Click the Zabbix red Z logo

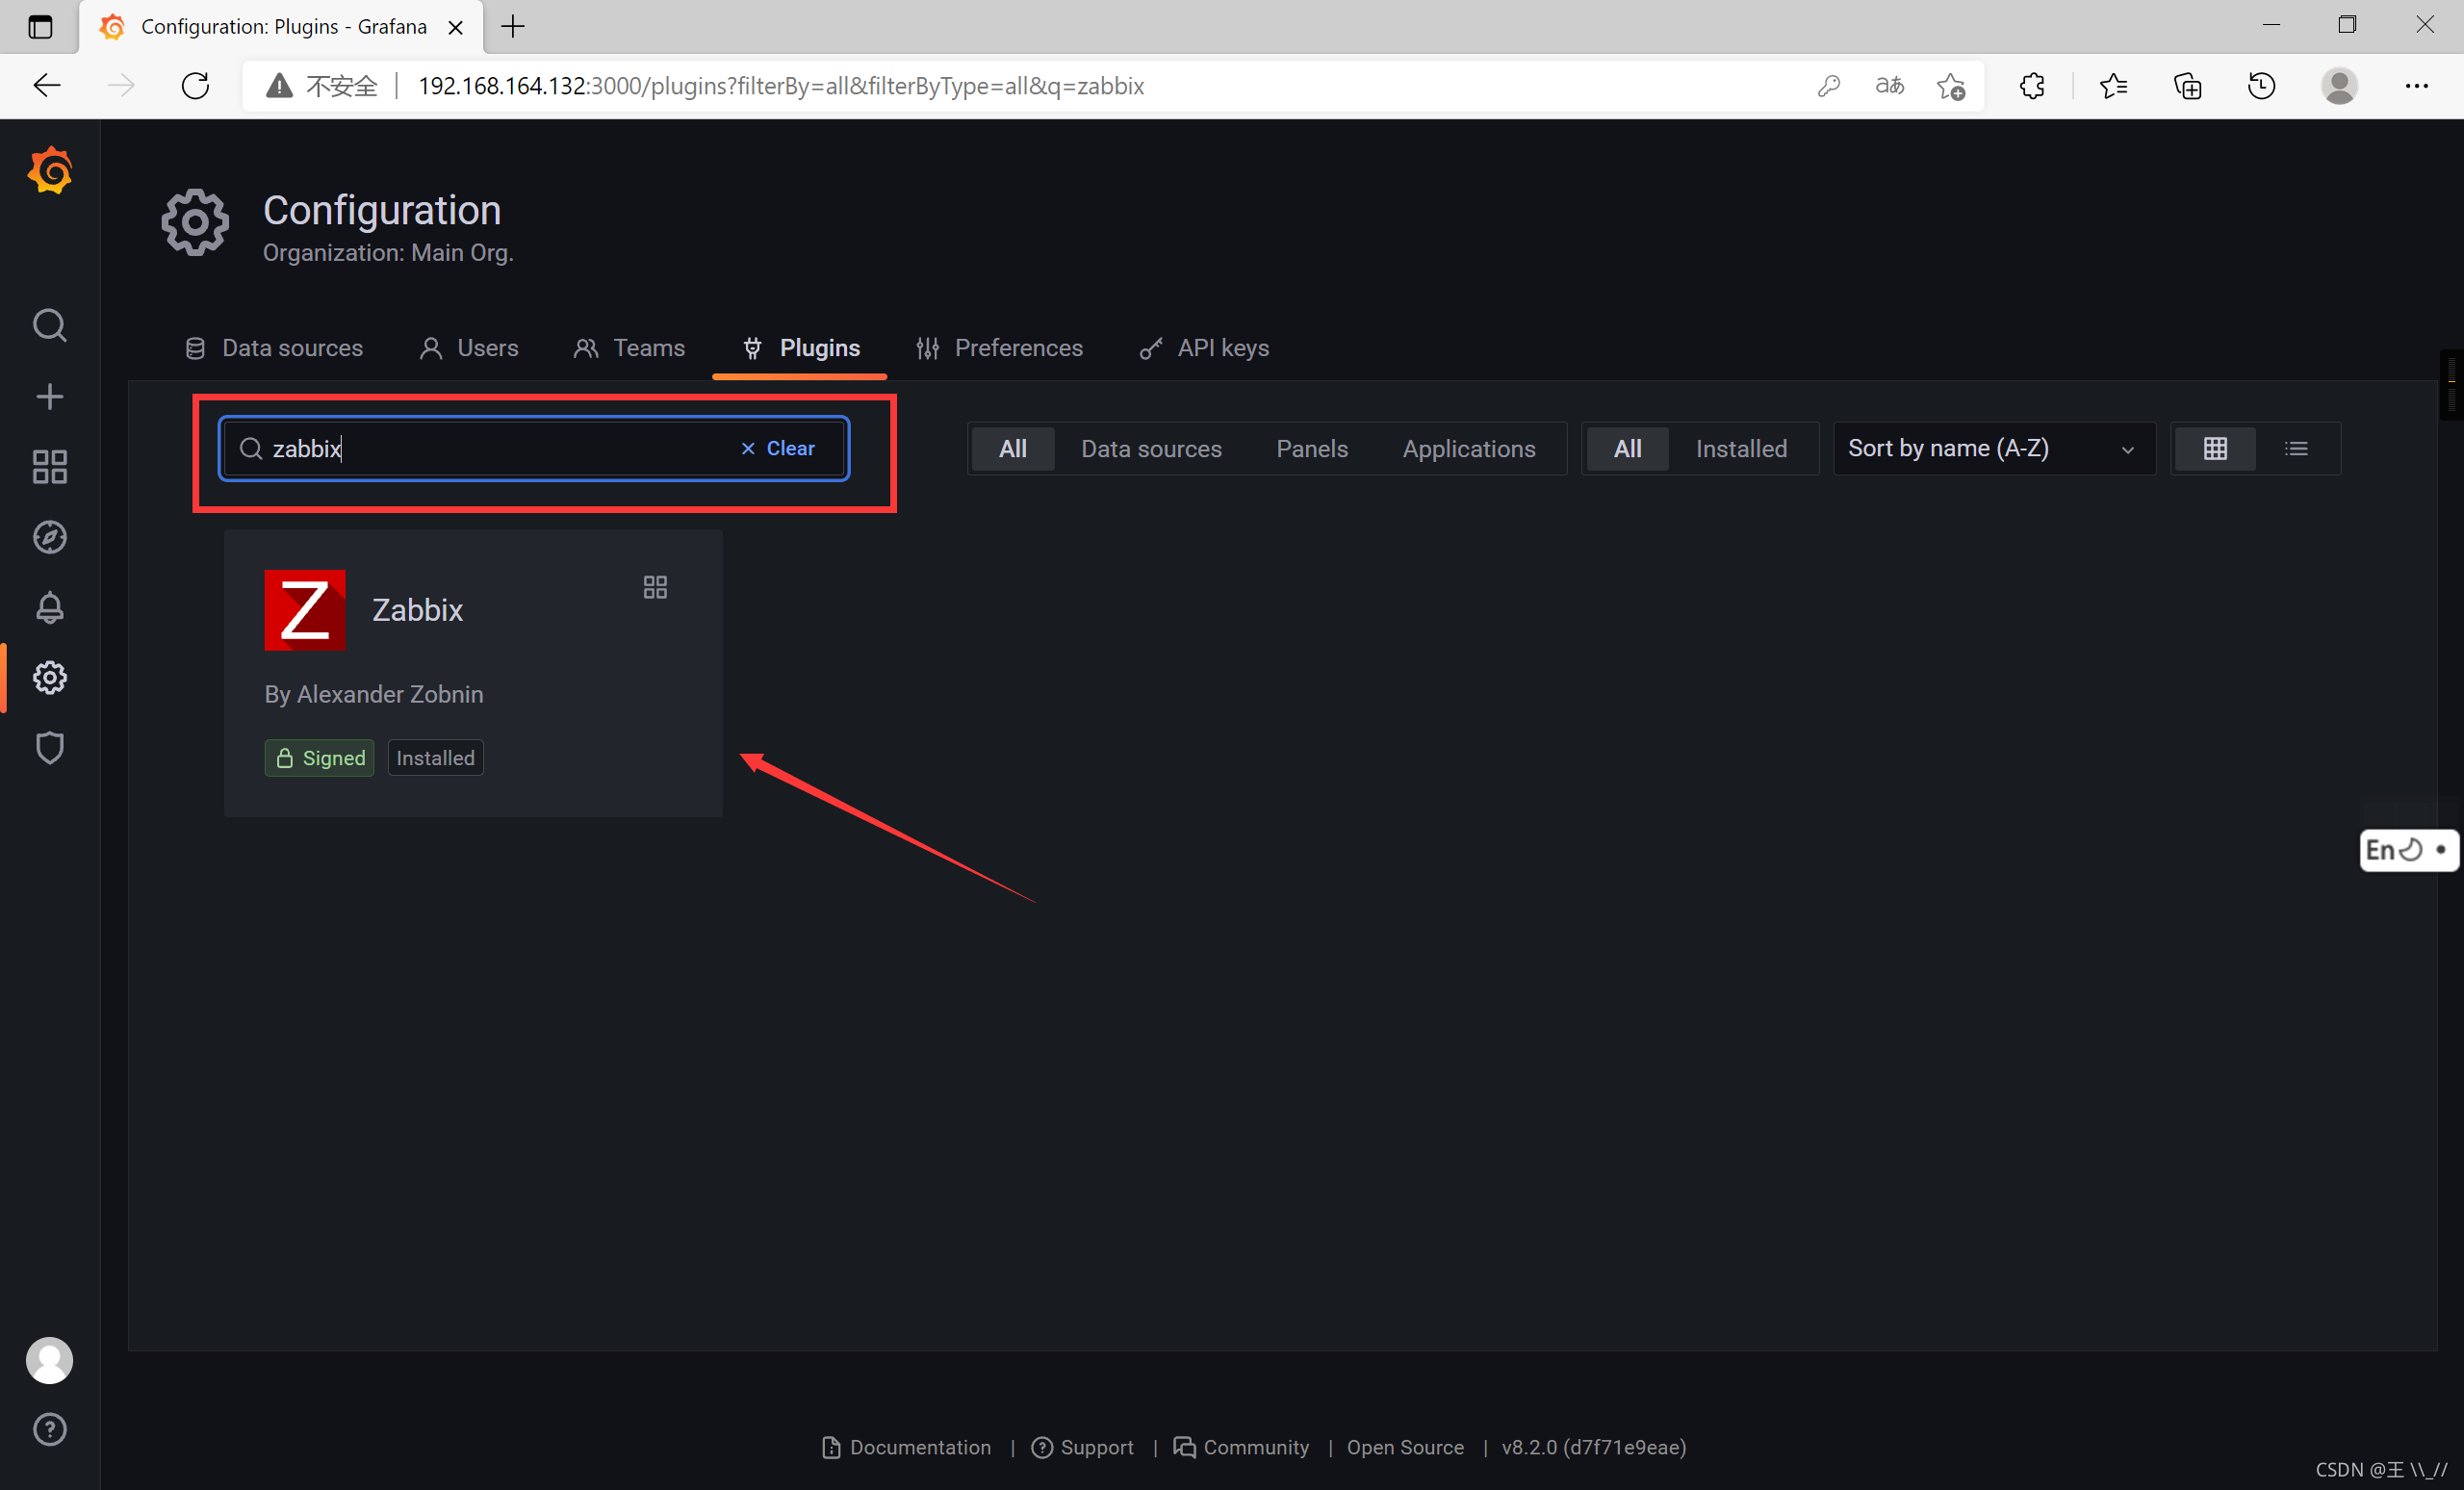[305, 610]
